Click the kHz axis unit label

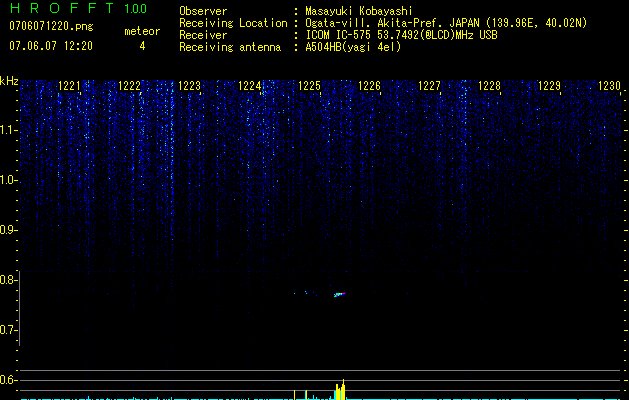point(9,81)
